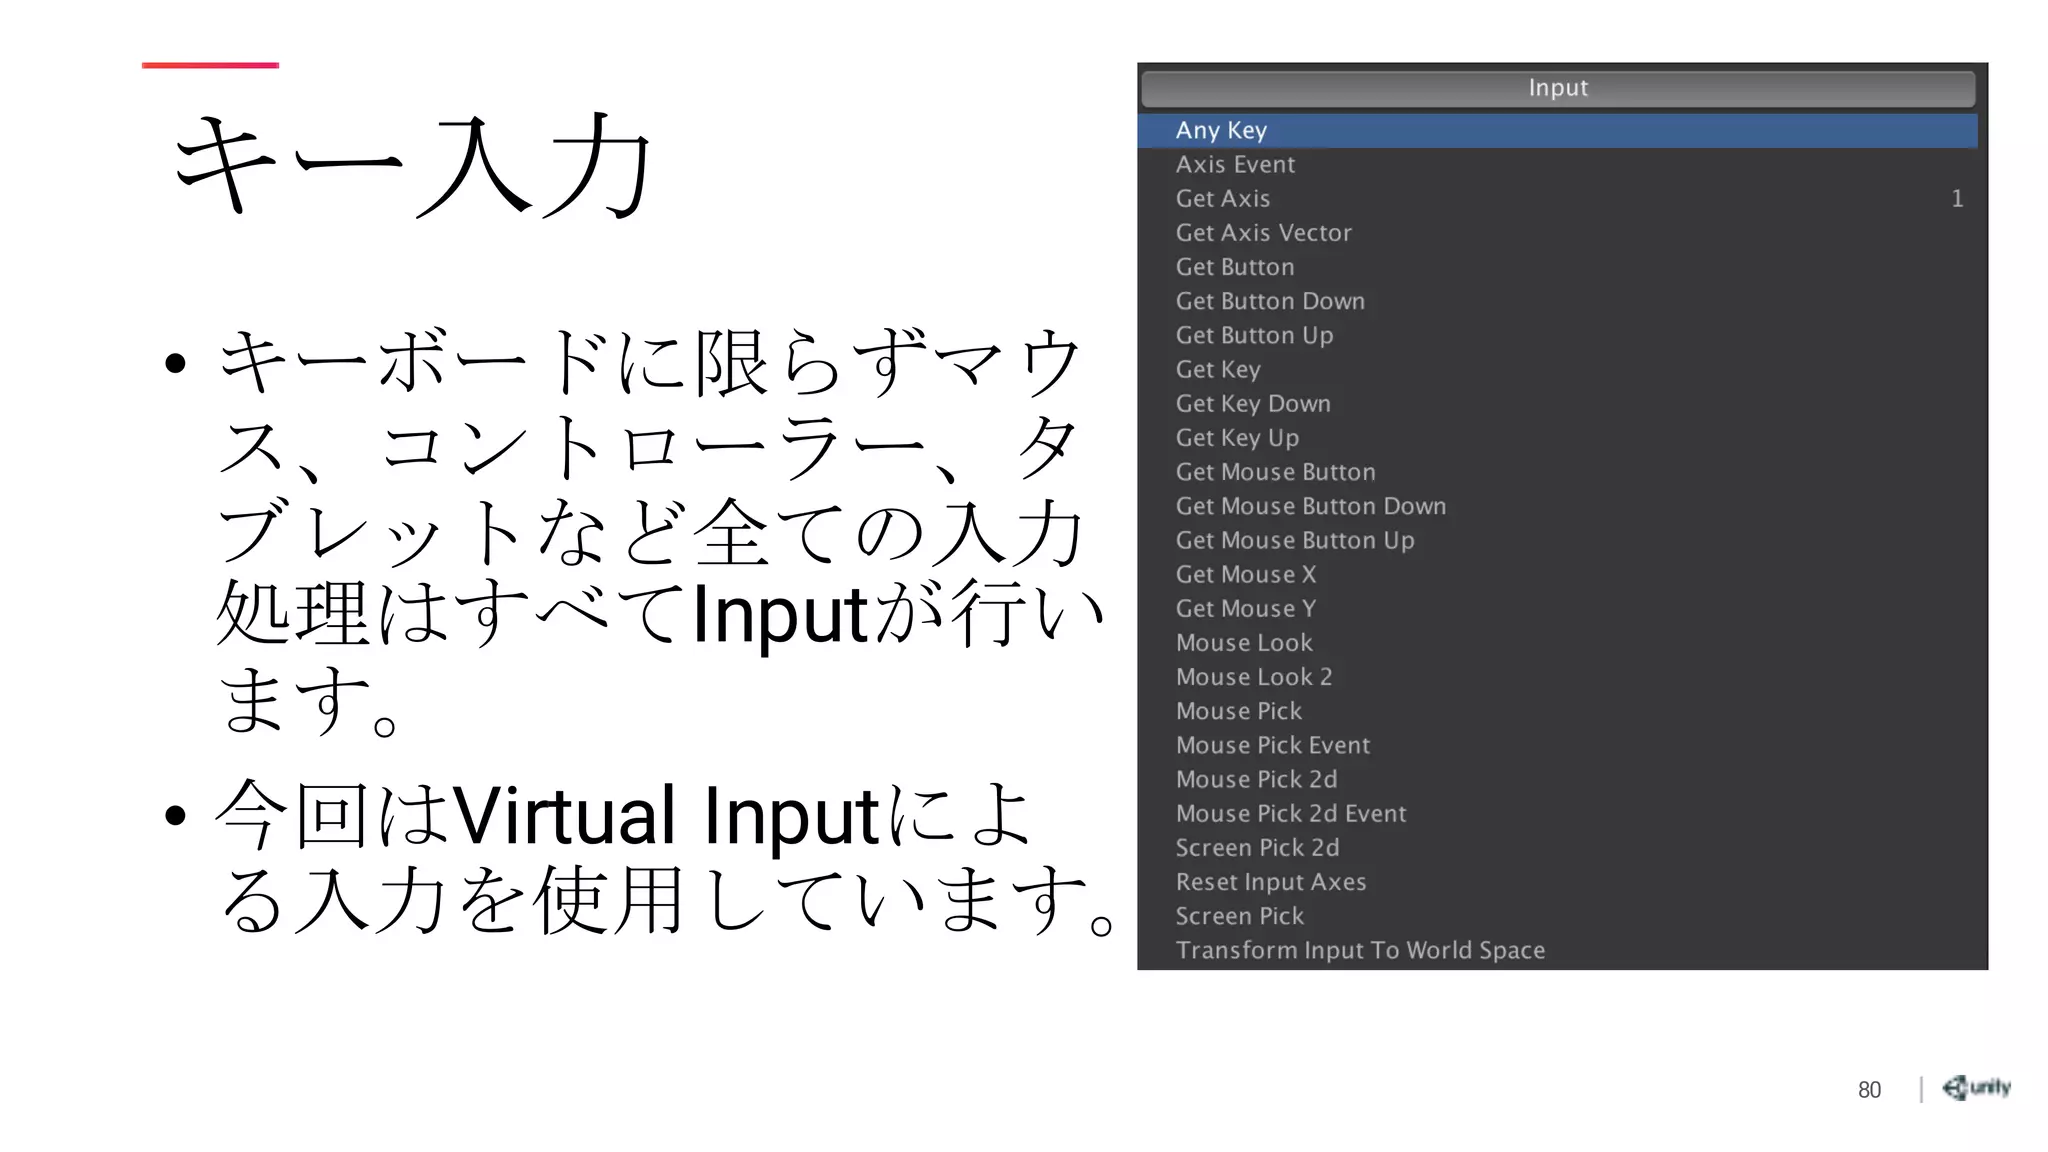Pick Get Axis Vector action

[x=1263, y=233]
